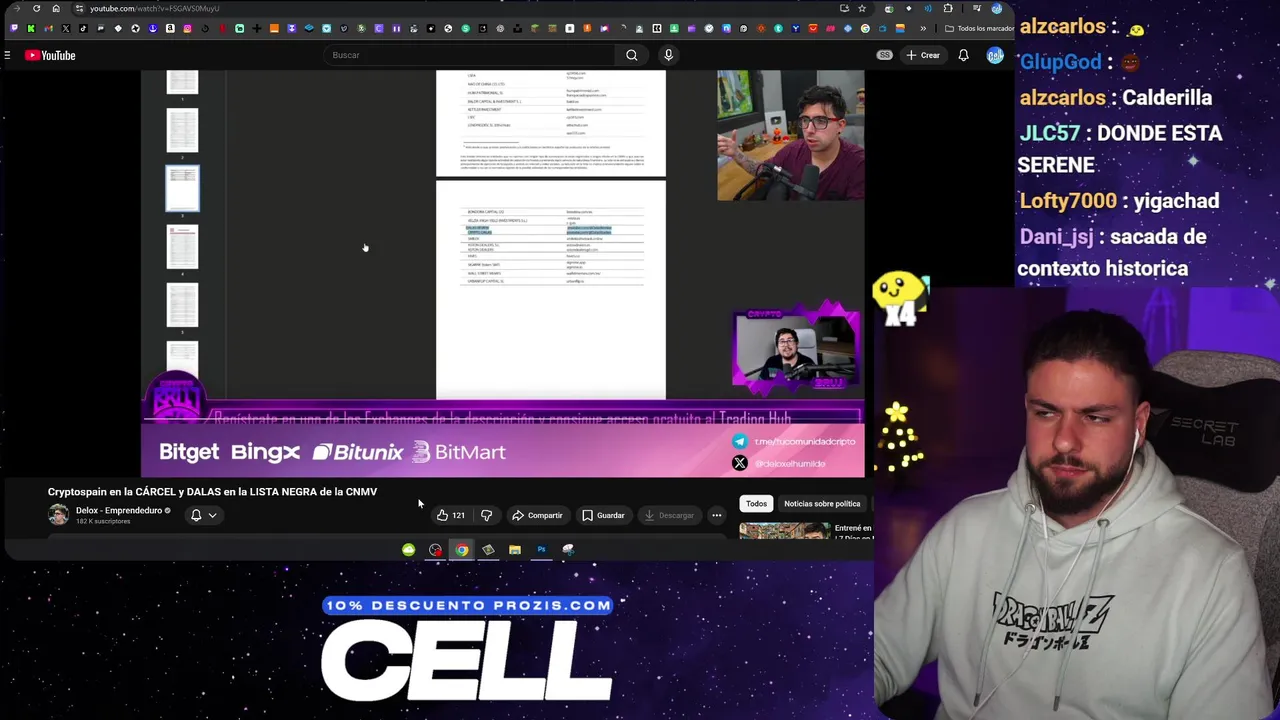Click the X handle icon in banner
1280x720 pixels.
pyautogui.click(x=739, y=463)
